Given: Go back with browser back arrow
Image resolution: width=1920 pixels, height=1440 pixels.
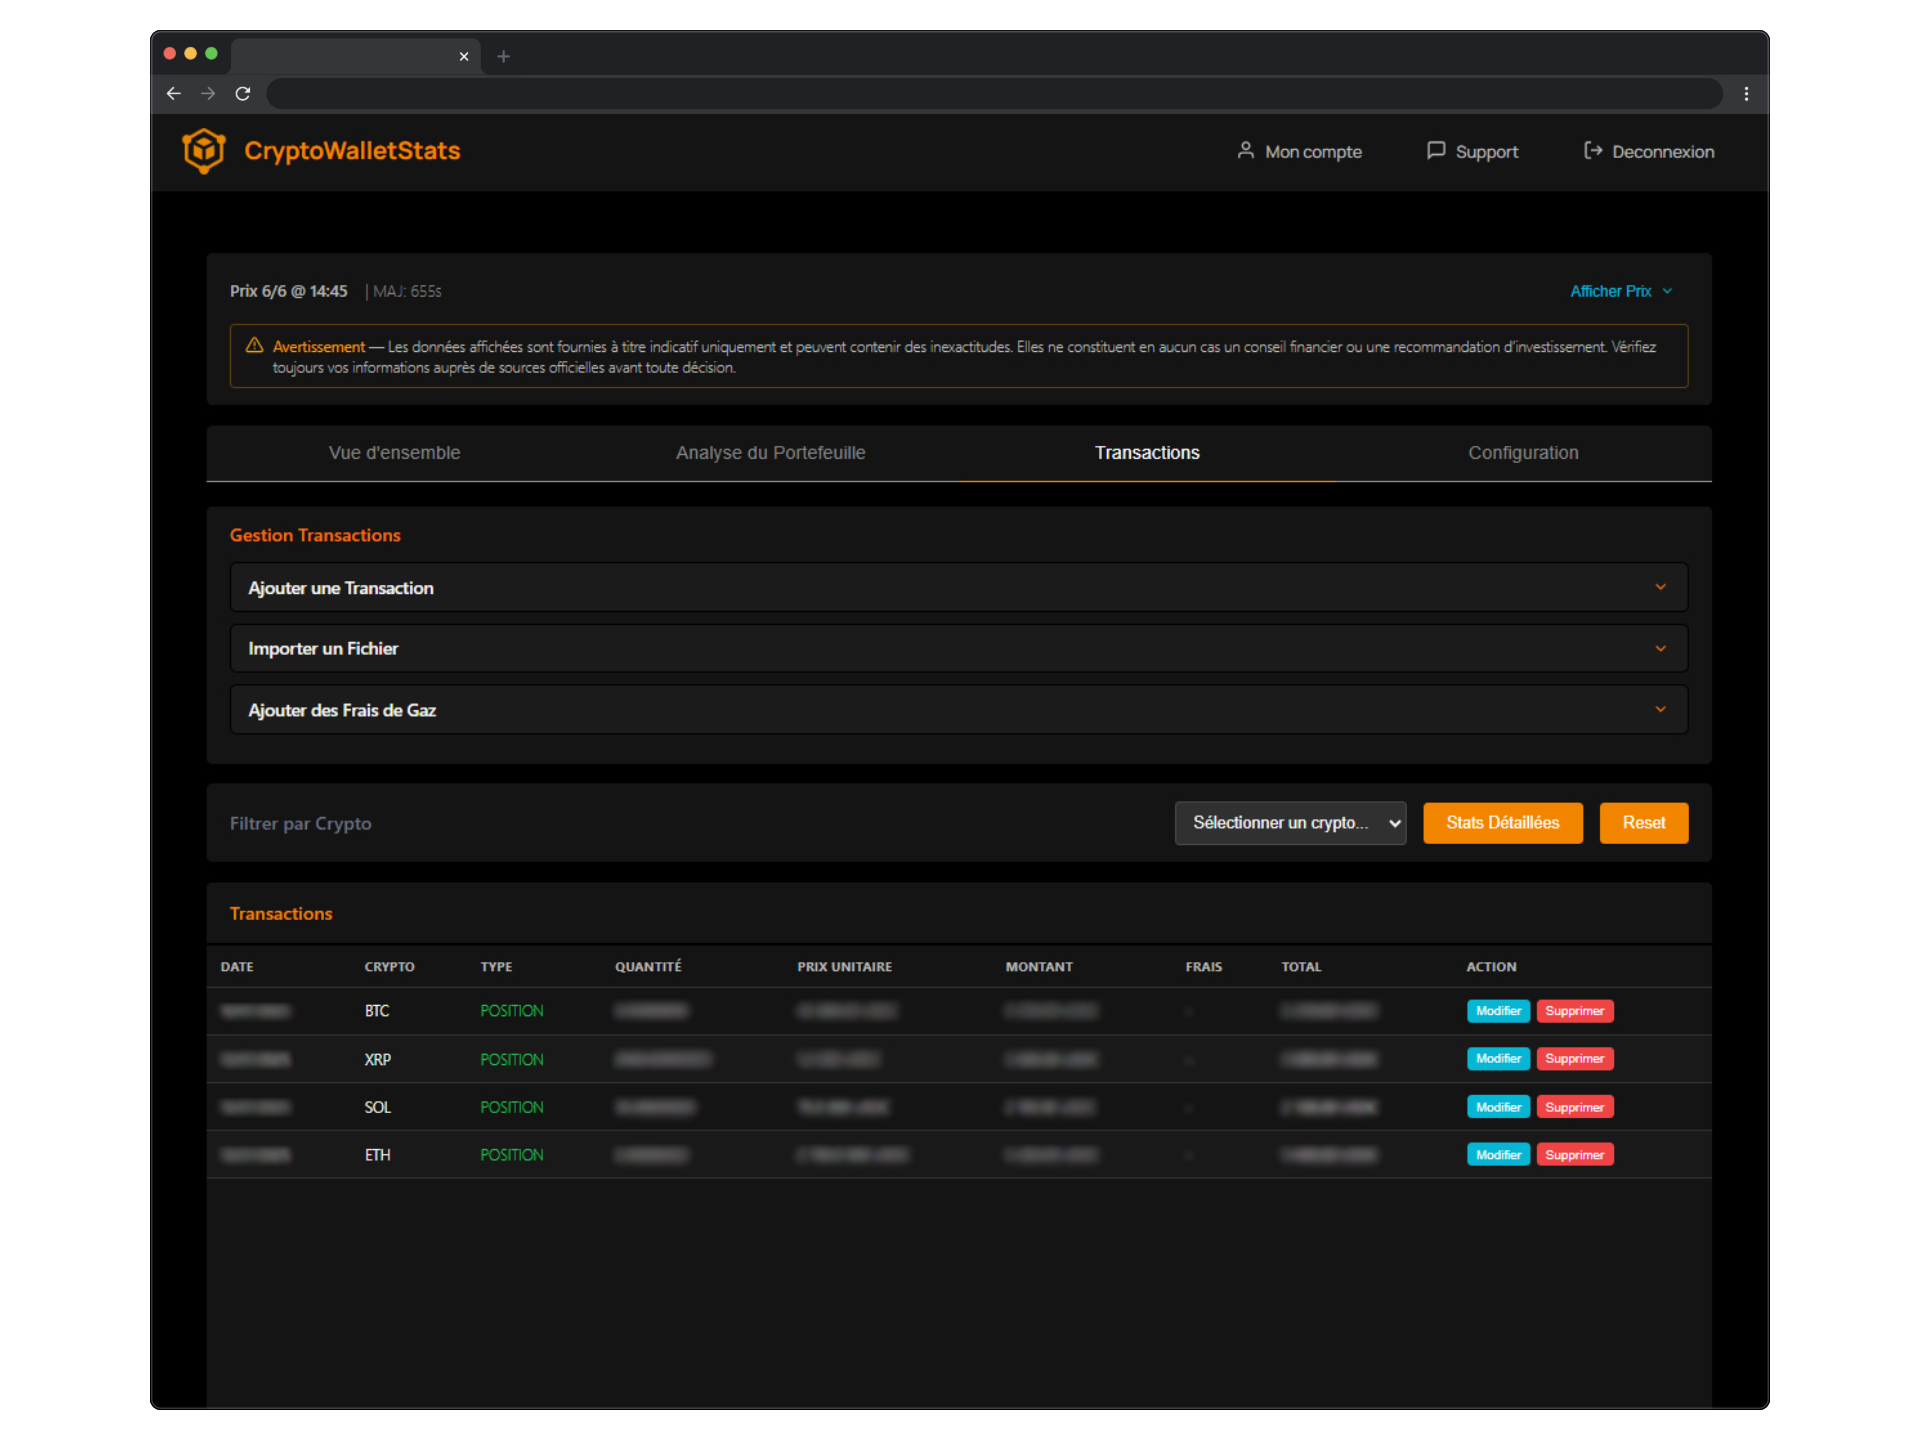Looking at the screenshot, I should [x=174, y=93].
